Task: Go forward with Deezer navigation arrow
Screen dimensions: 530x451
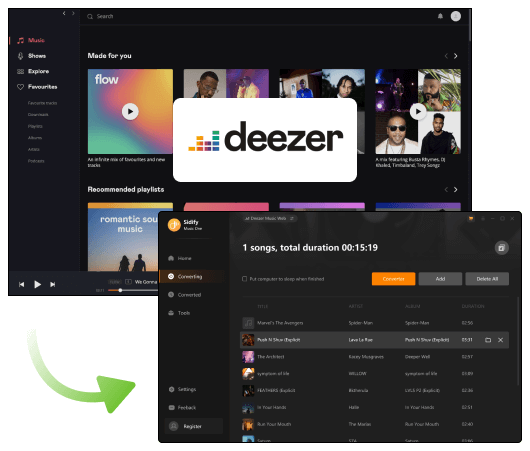Action: [x=73, y=14]
